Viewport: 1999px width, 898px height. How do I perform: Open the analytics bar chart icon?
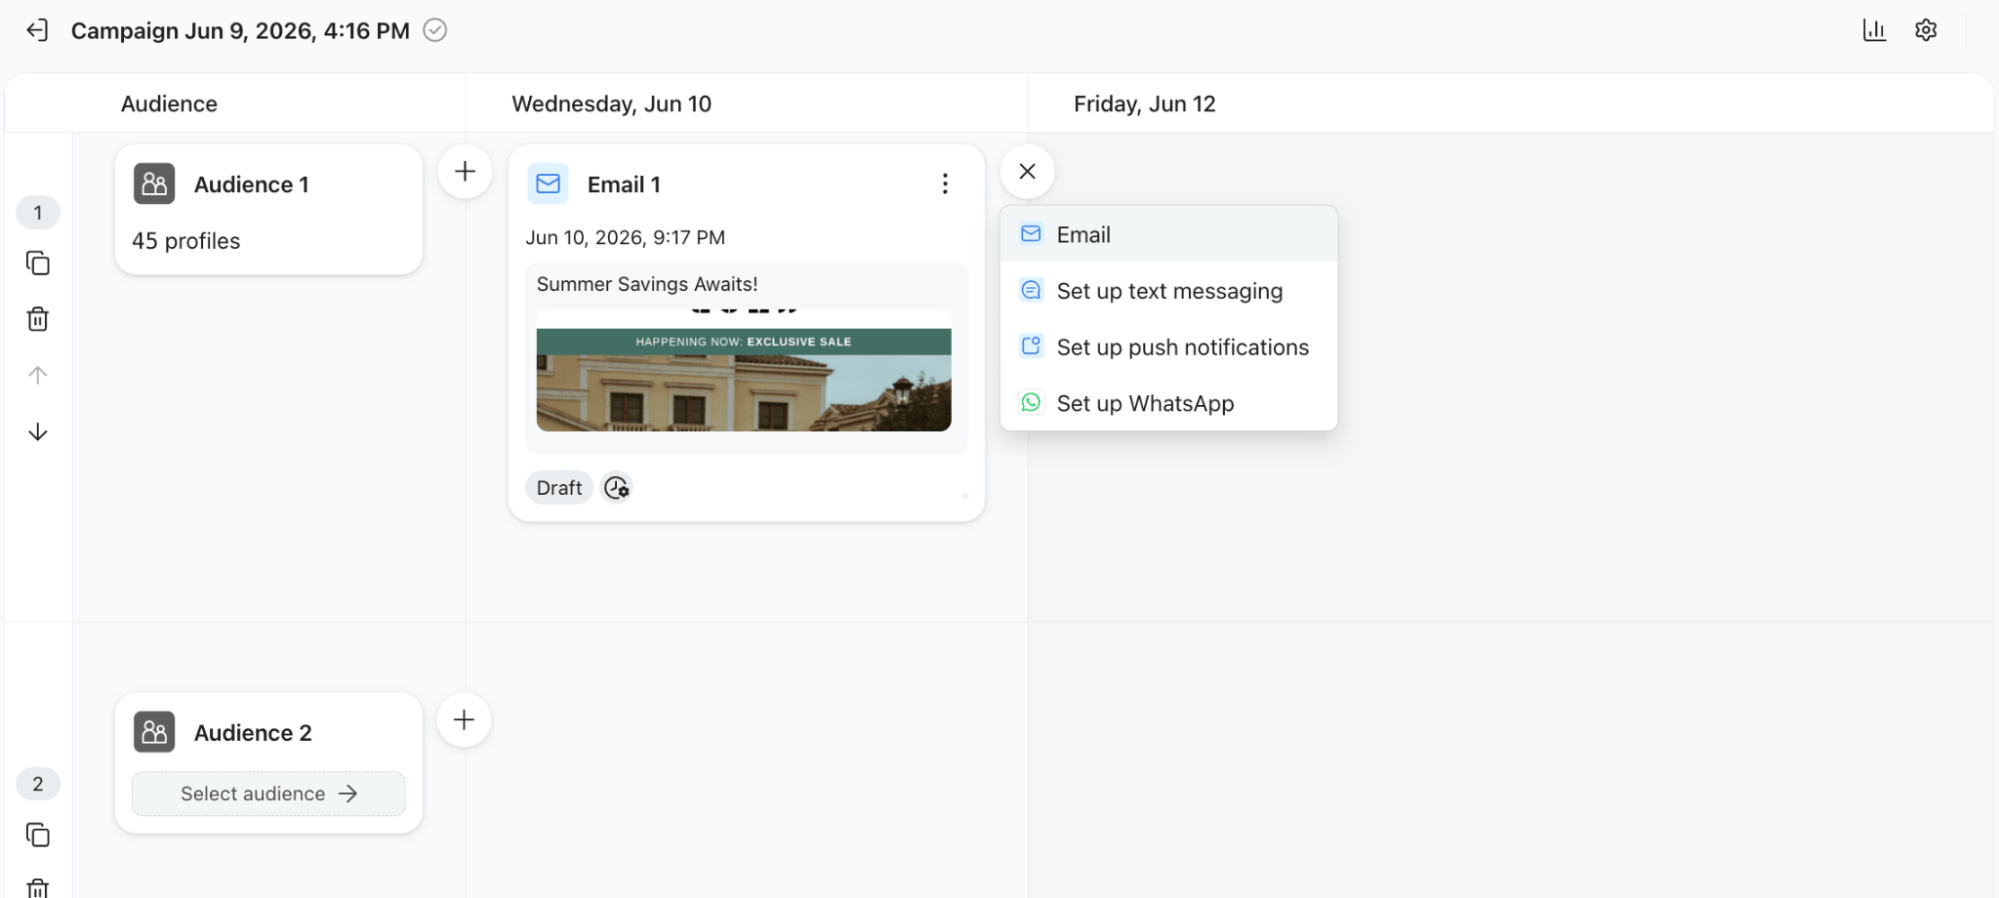[1874, 30]
